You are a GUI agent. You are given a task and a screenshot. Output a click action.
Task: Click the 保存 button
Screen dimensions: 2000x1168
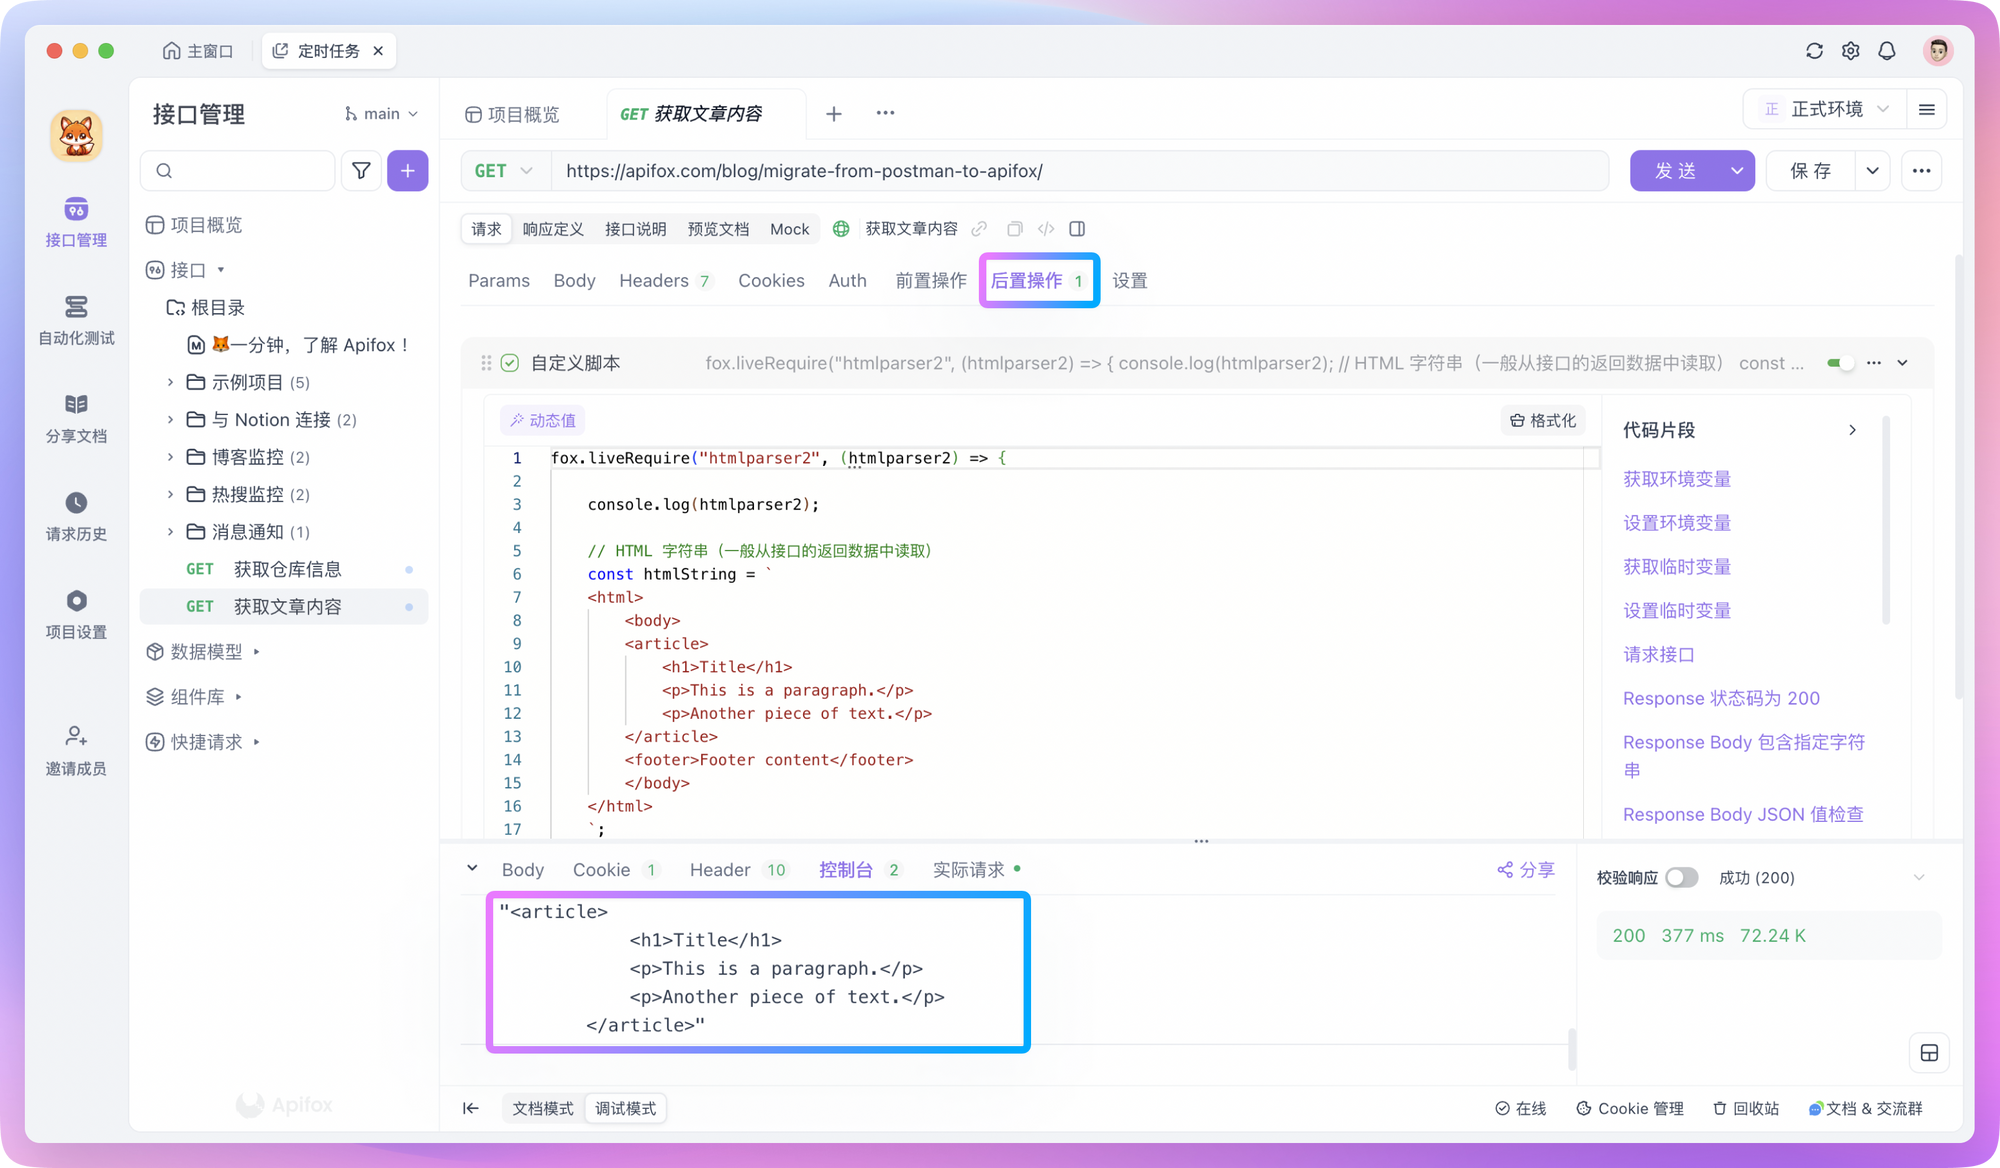click(1811, 171)
